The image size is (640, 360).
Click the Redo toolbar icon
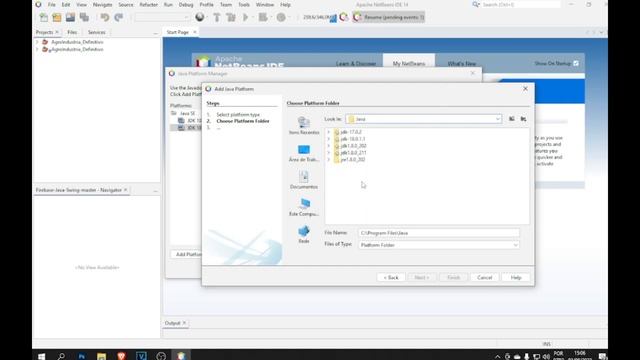(118, 17)
